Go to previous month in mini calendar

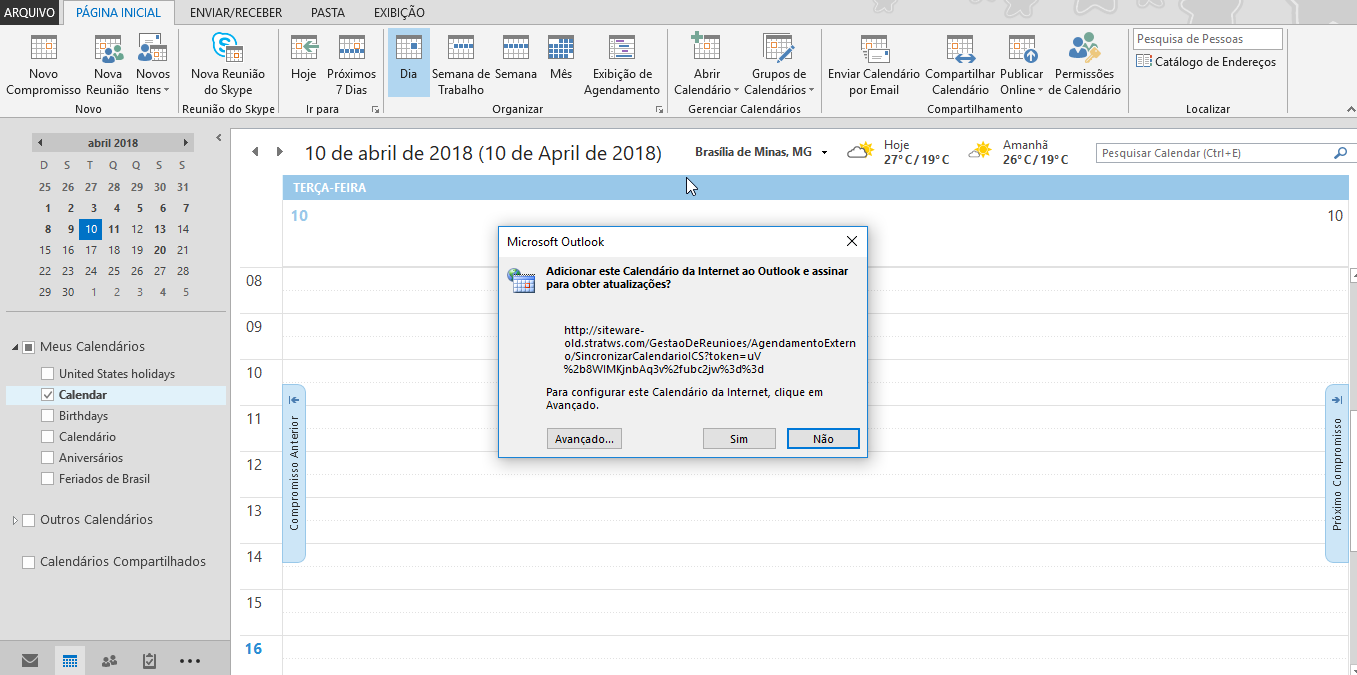pyautogui.click(x=40, y=143)
